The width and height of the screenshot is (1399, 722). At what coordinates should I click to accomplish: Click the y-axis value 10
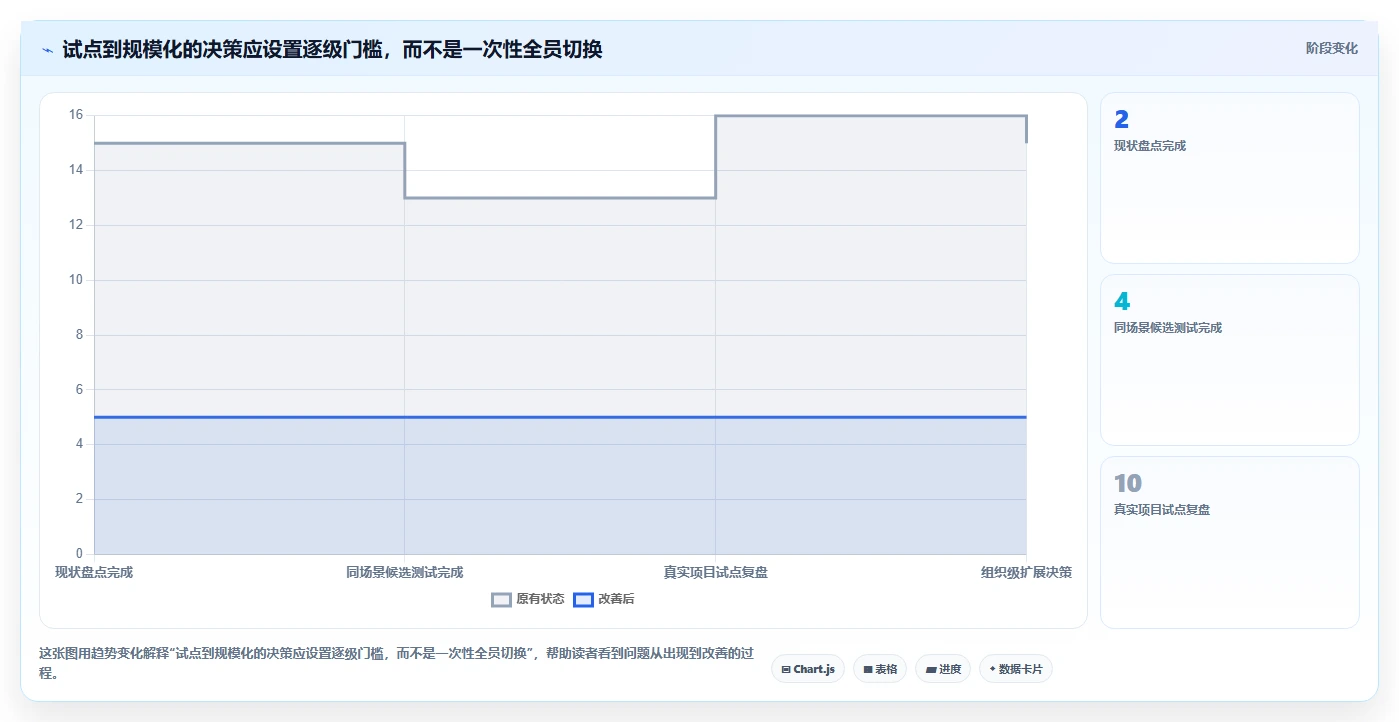pyautogui.click(x=76, y=280)
